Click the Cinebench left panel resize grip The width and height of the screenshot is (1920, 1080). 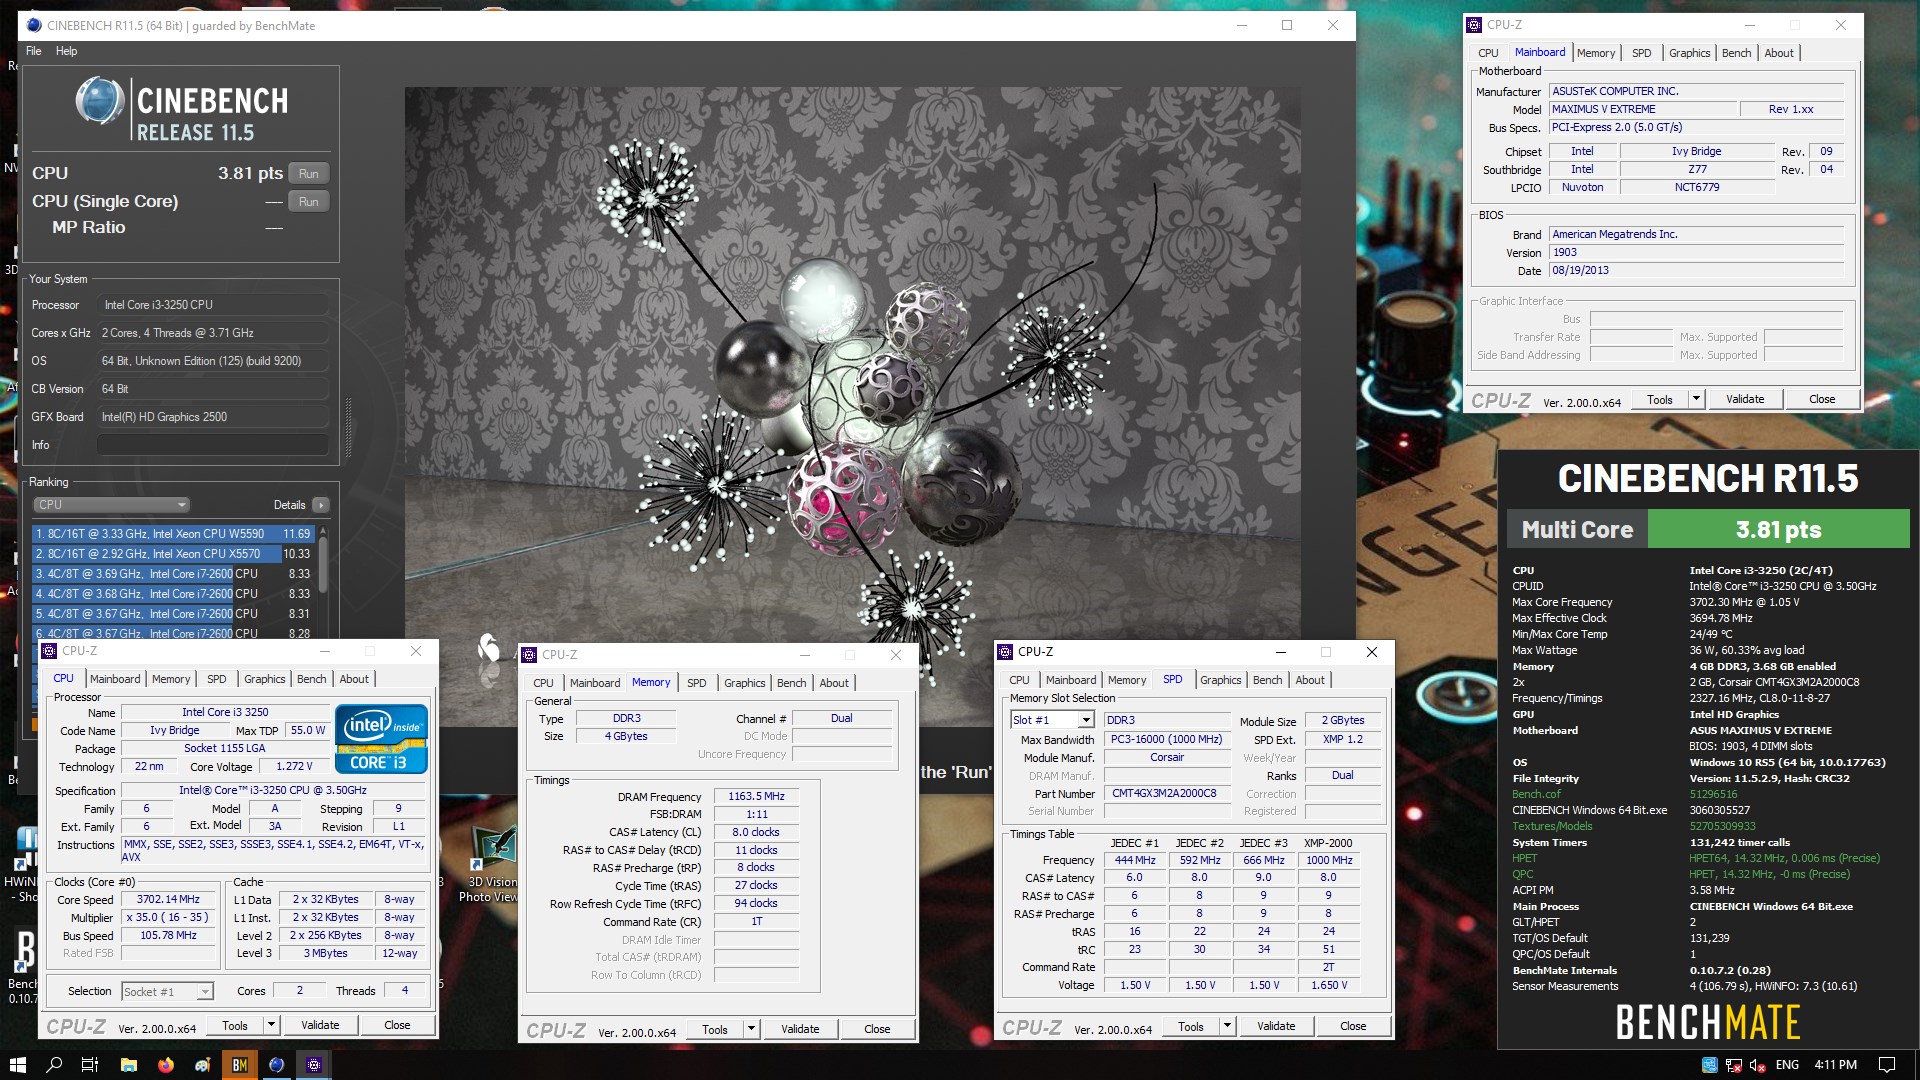tap(348, 427)
